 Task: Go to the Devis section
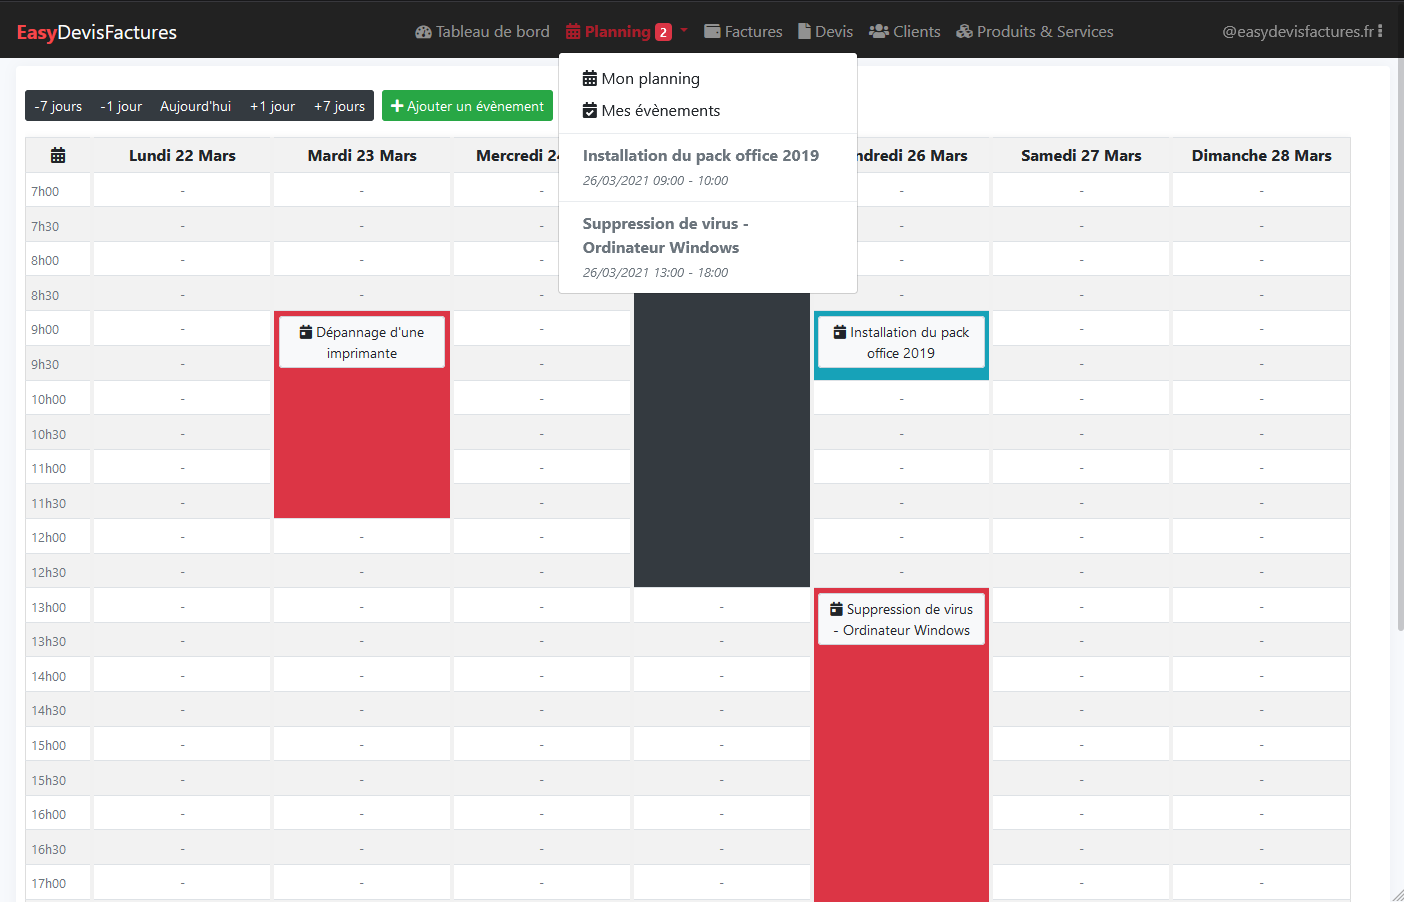825,32
